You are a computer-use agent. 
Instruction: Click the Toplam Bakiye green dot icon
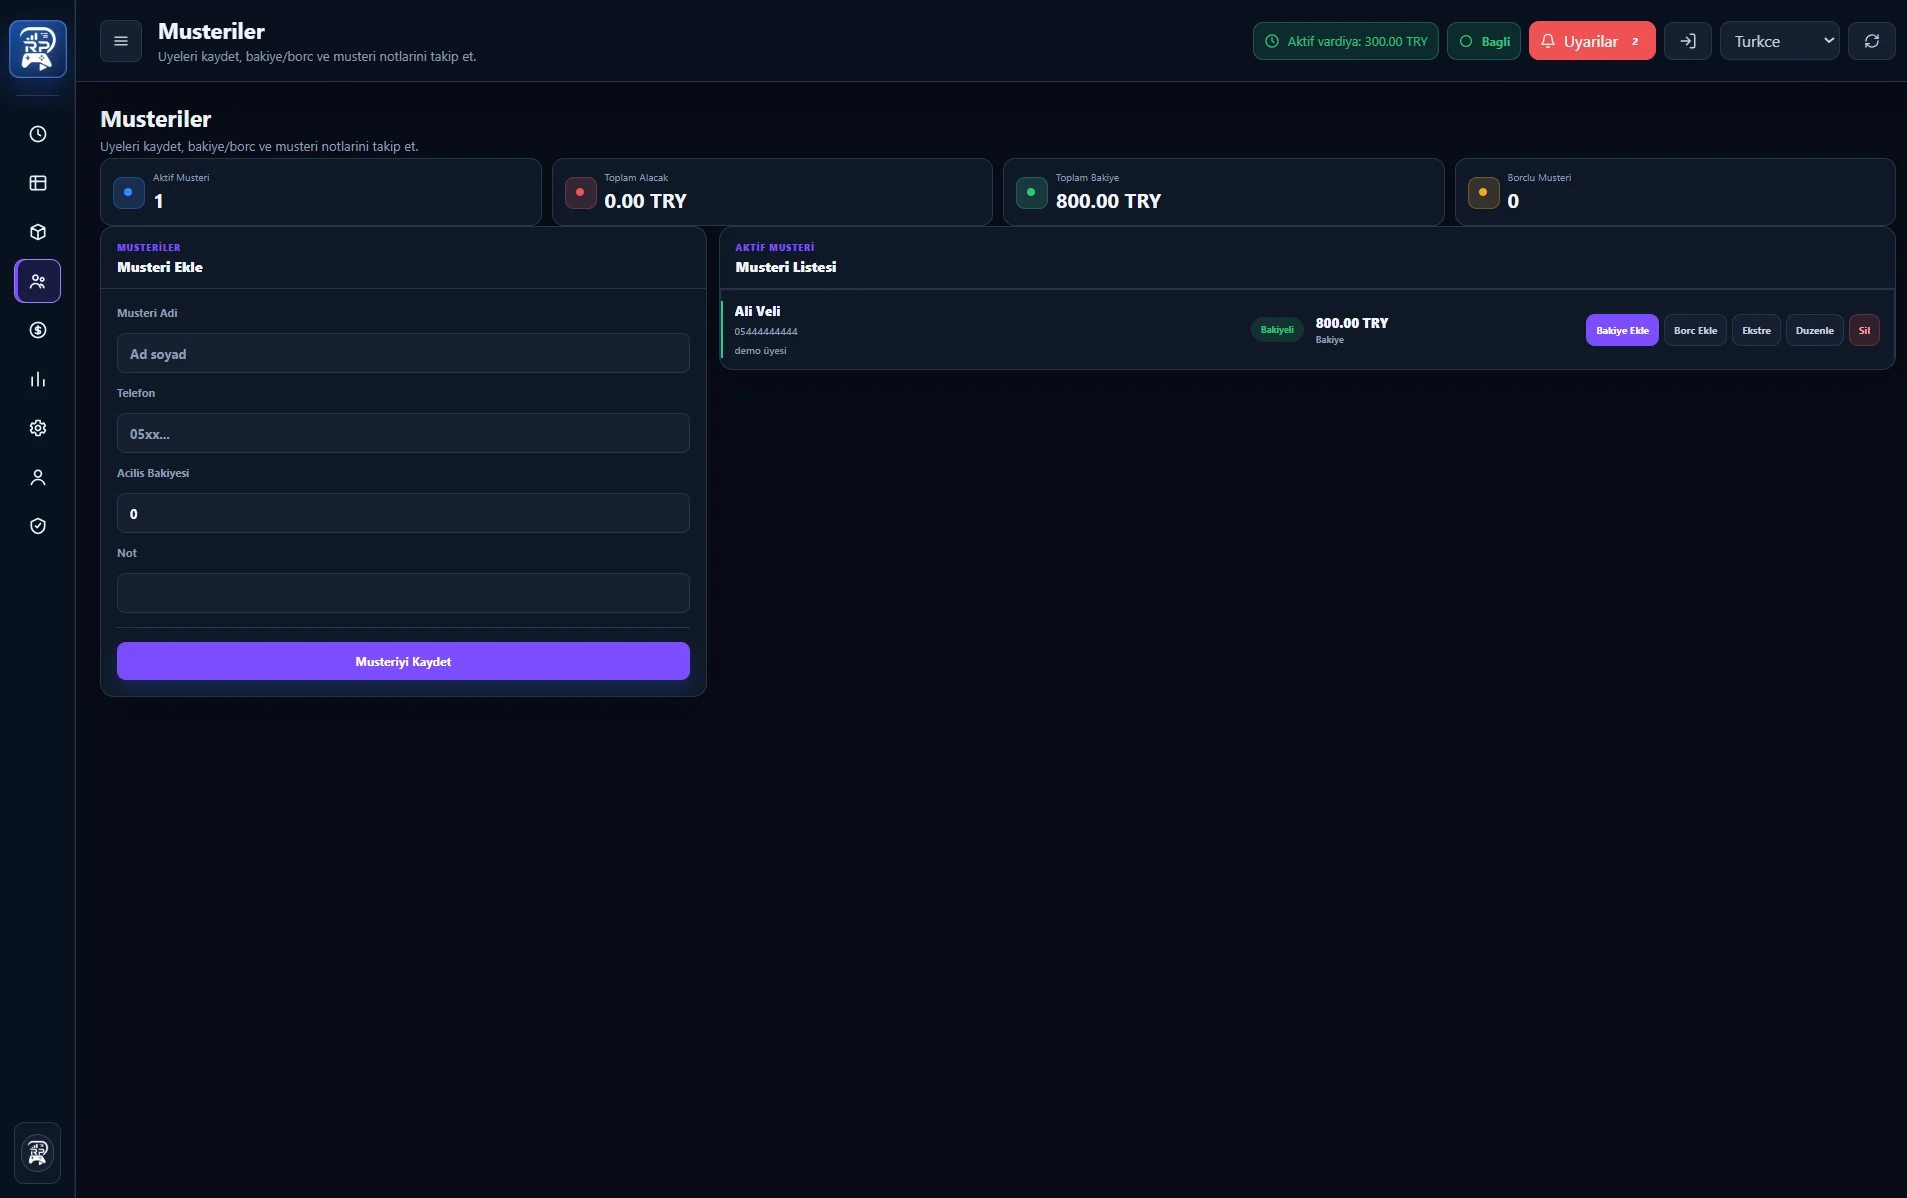(1031, 192)
